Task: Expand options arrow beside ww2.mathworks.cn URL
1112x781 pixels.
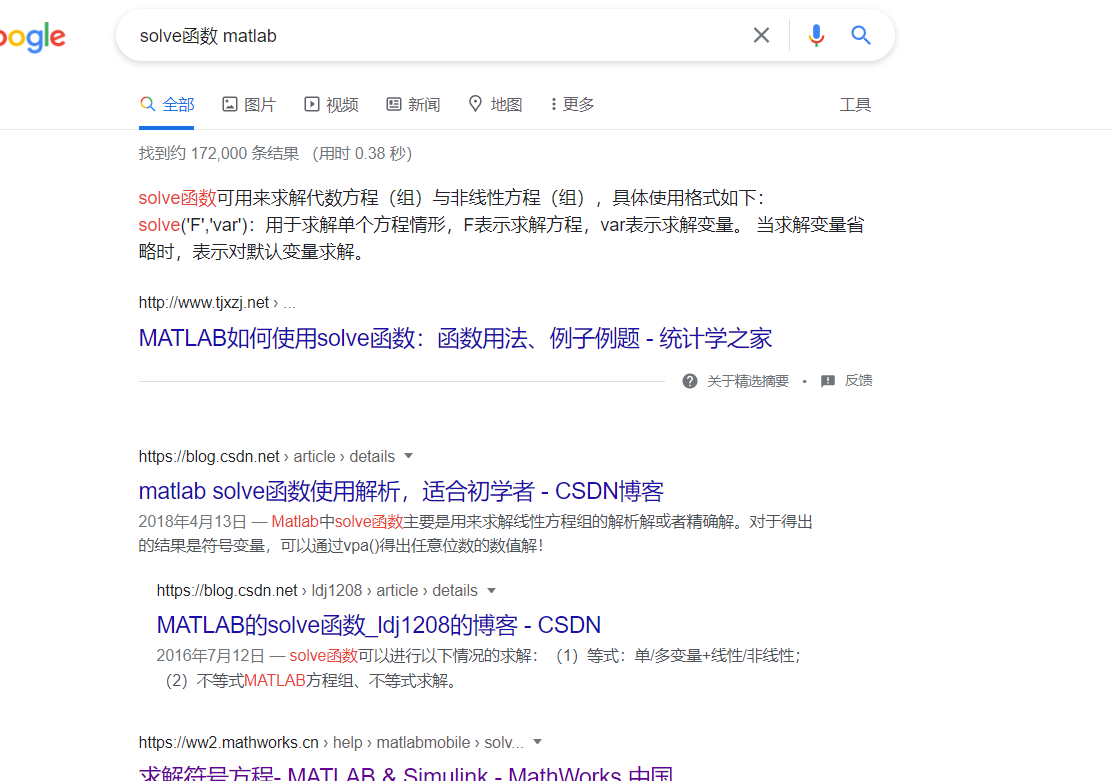Action: click(x=538, y=742)
